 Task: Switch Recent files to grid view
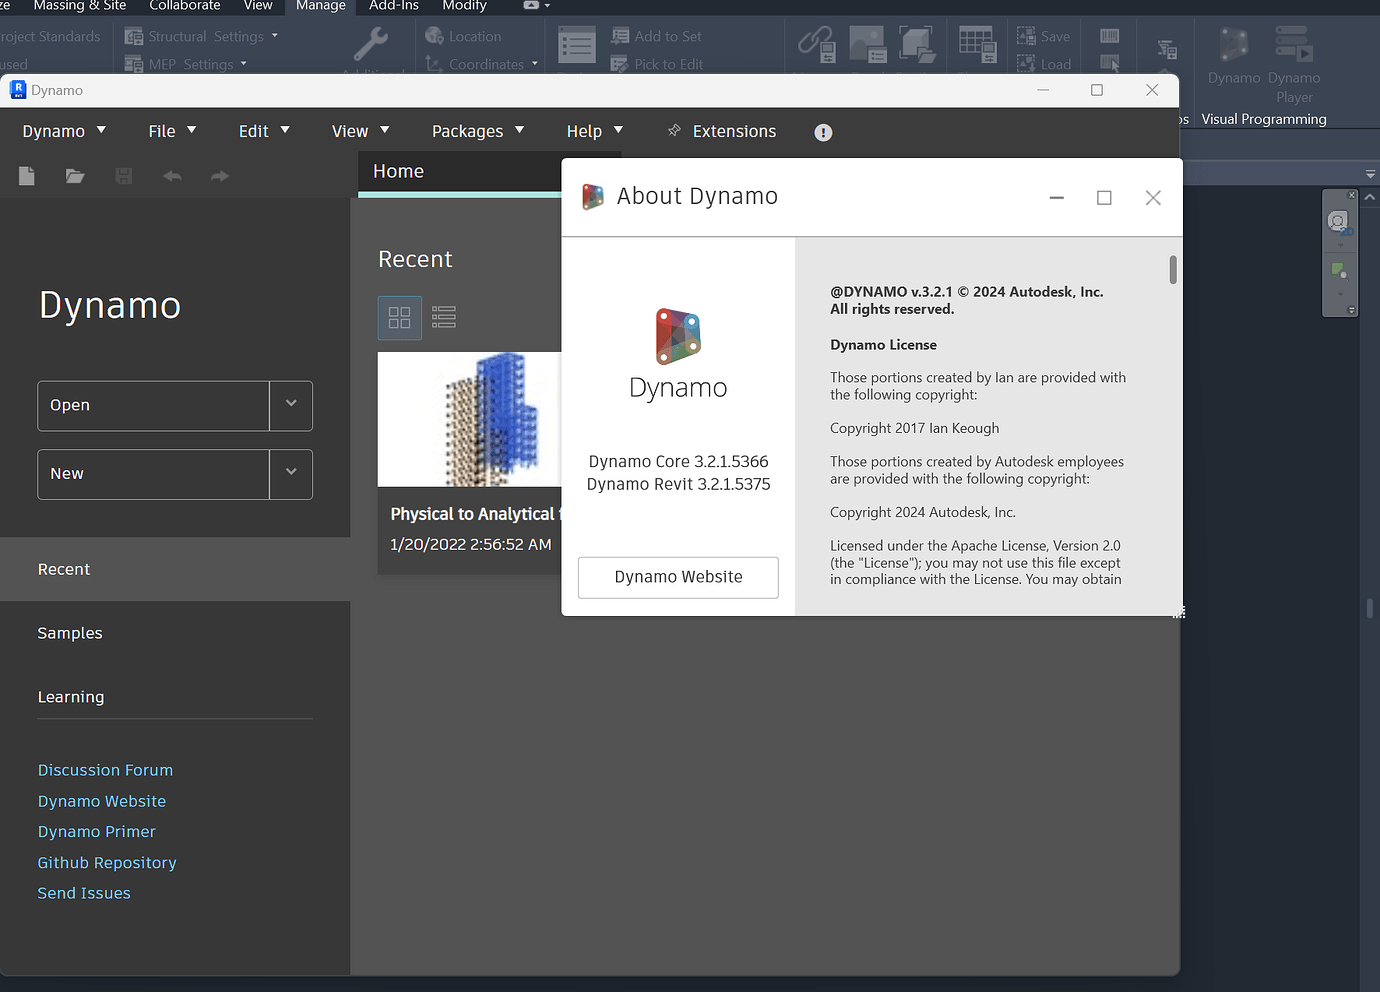click(x=399, y=317)
